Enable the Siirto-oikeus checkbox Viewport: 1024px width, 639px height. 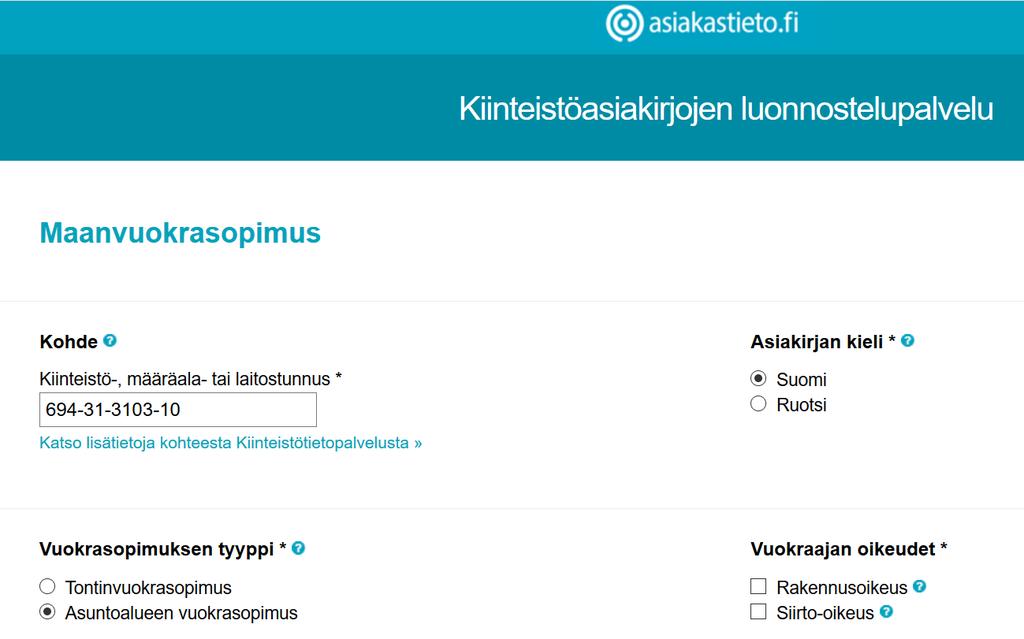(758, 612)
